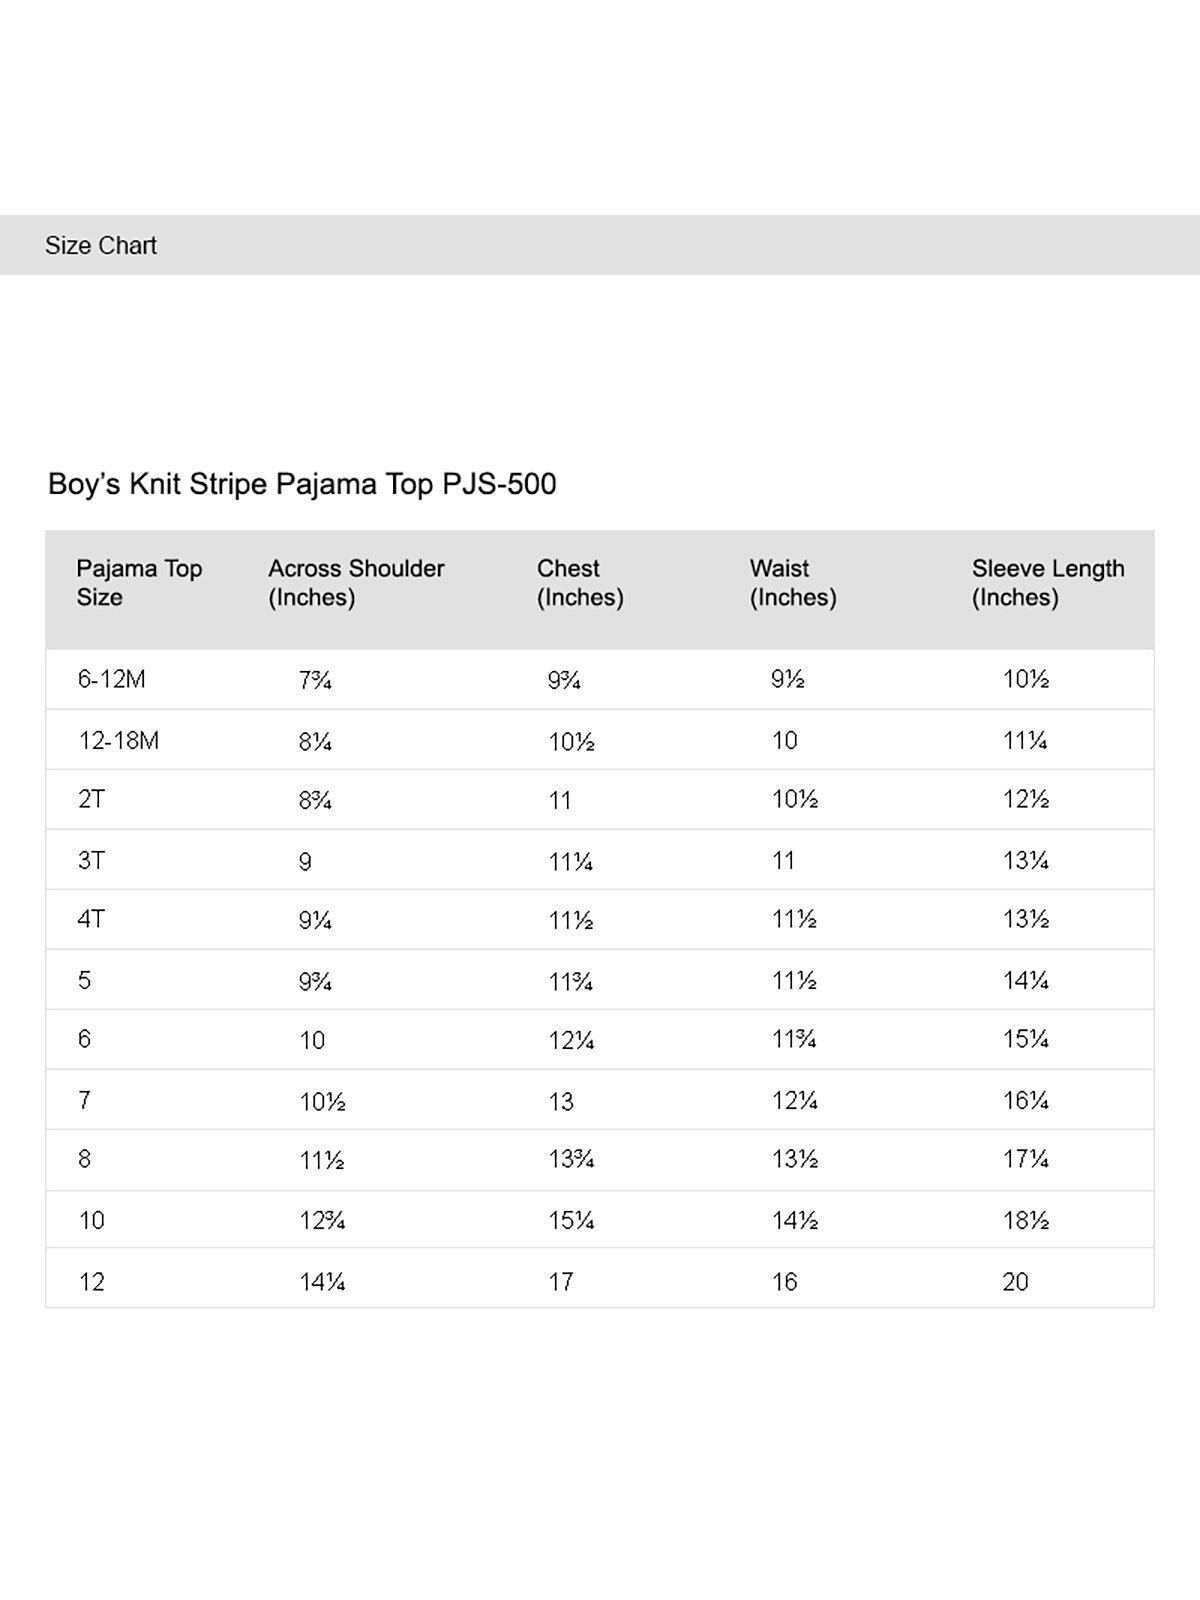Select the 4T size row label

click(91, 920)
